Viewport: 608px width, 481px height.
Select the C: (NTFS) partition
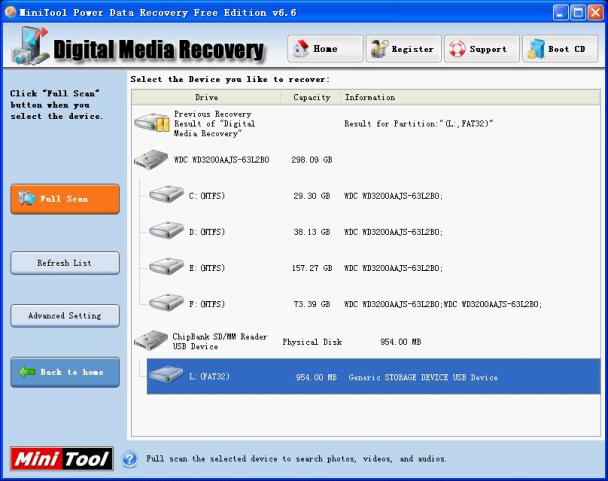[x=373, y=196]
